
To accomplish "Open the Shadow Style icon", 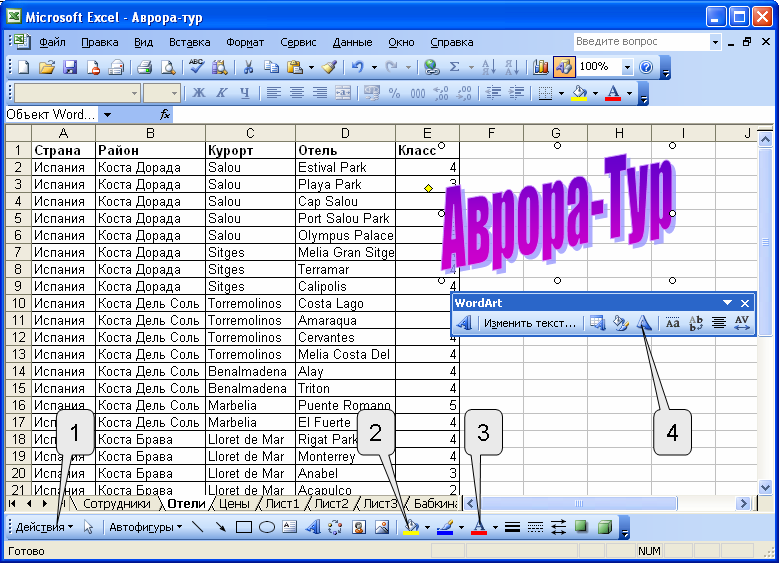I will [581, 526].
